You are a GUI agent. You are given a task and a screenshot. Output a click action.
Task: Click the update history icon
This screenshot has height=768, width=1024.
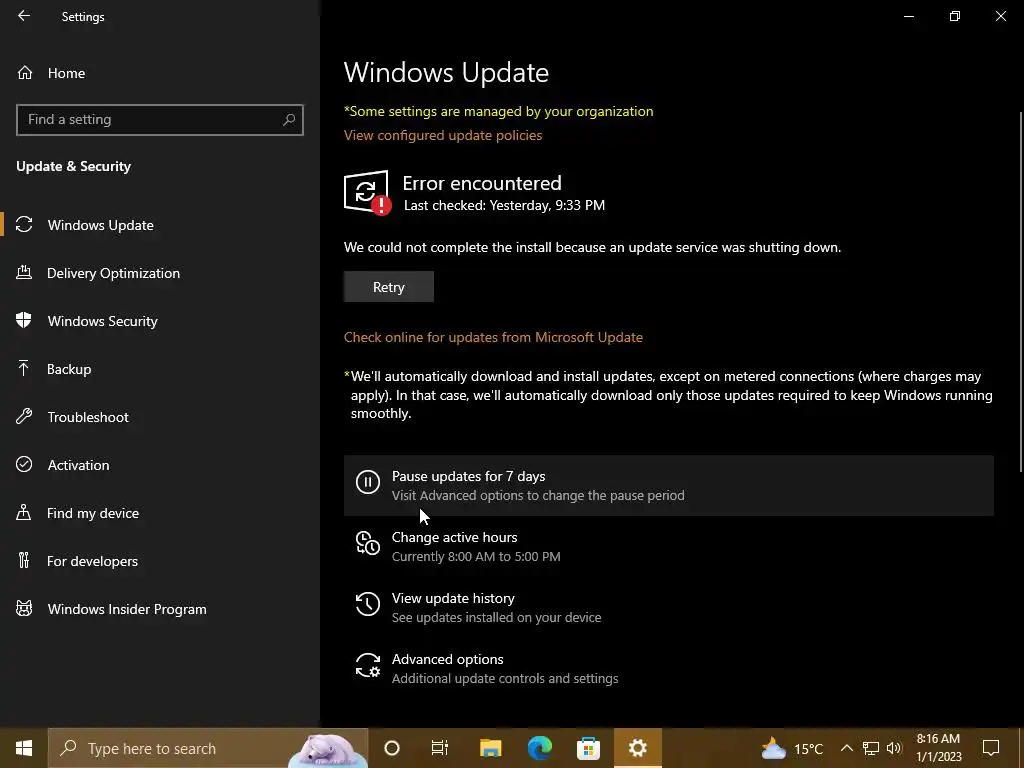368,604
